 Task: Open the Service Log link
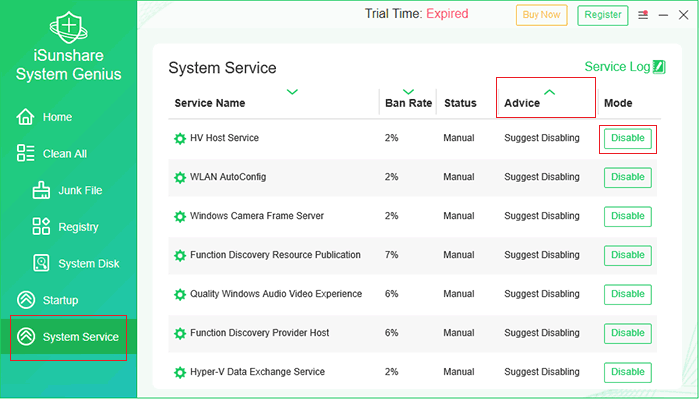[617, 67]
